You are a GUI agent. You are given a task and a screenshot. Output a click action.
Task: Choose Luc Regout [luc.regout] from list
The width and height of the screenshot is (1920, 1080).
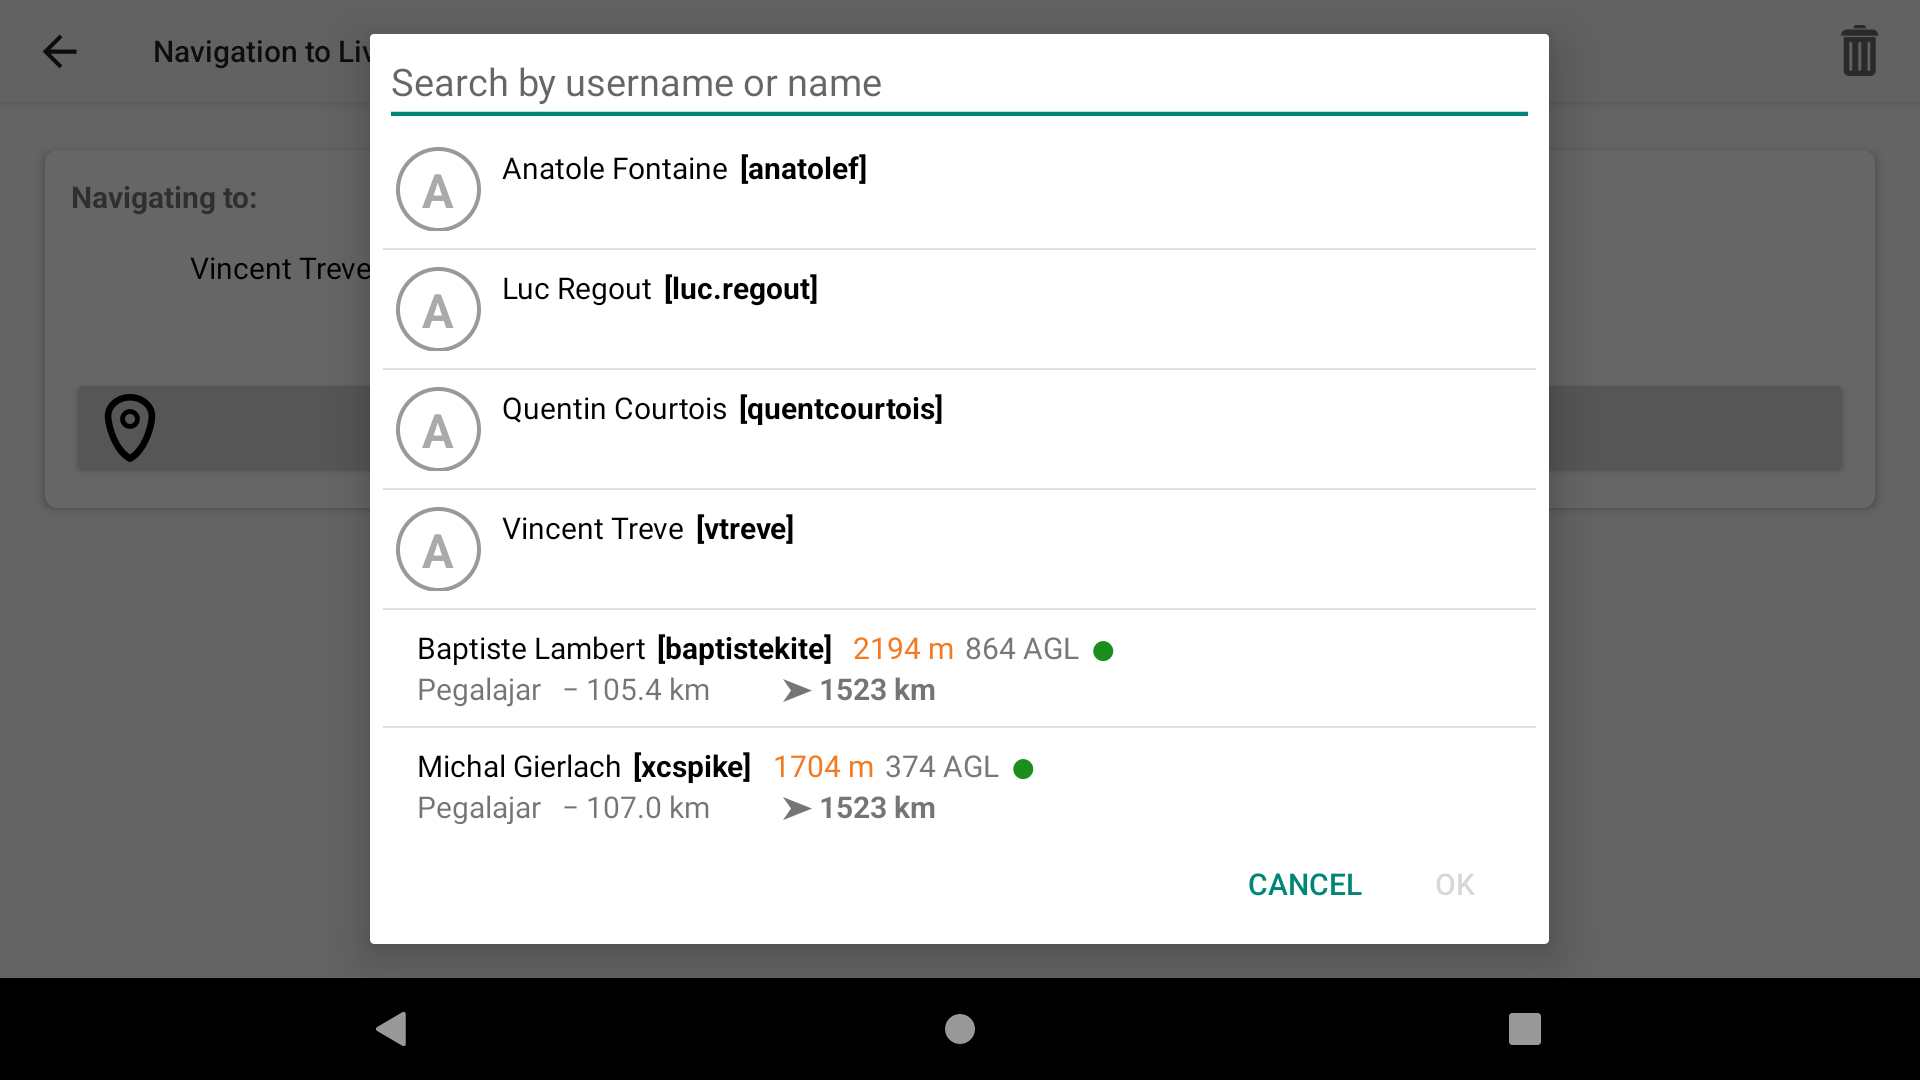tap(959, 309)
